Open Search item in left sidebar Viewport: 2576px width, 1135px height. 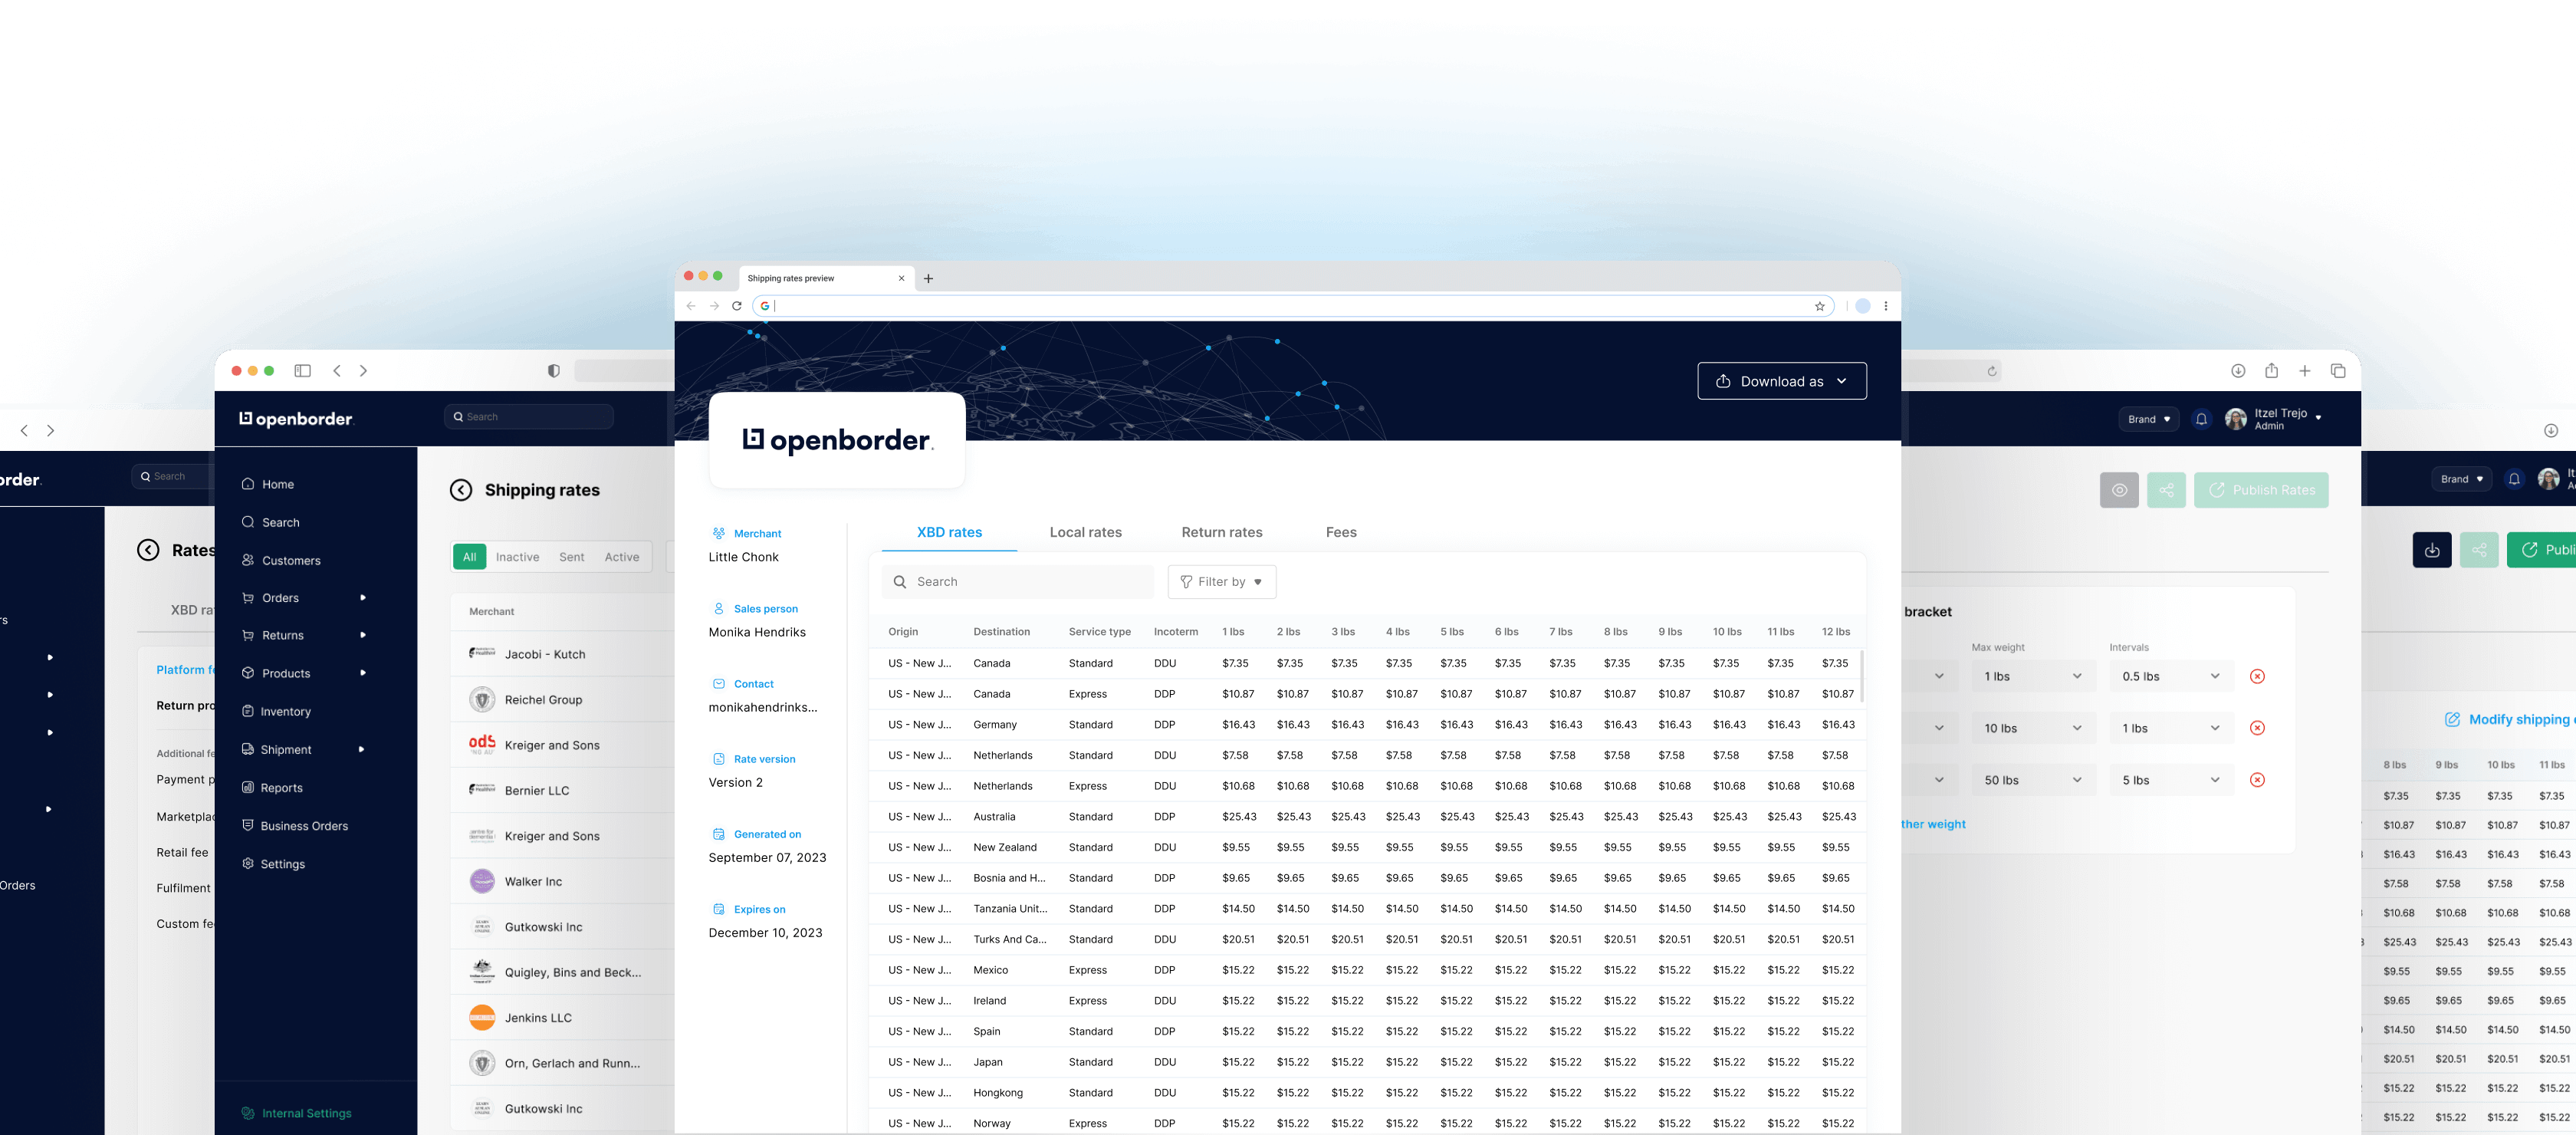pos(270,522)
